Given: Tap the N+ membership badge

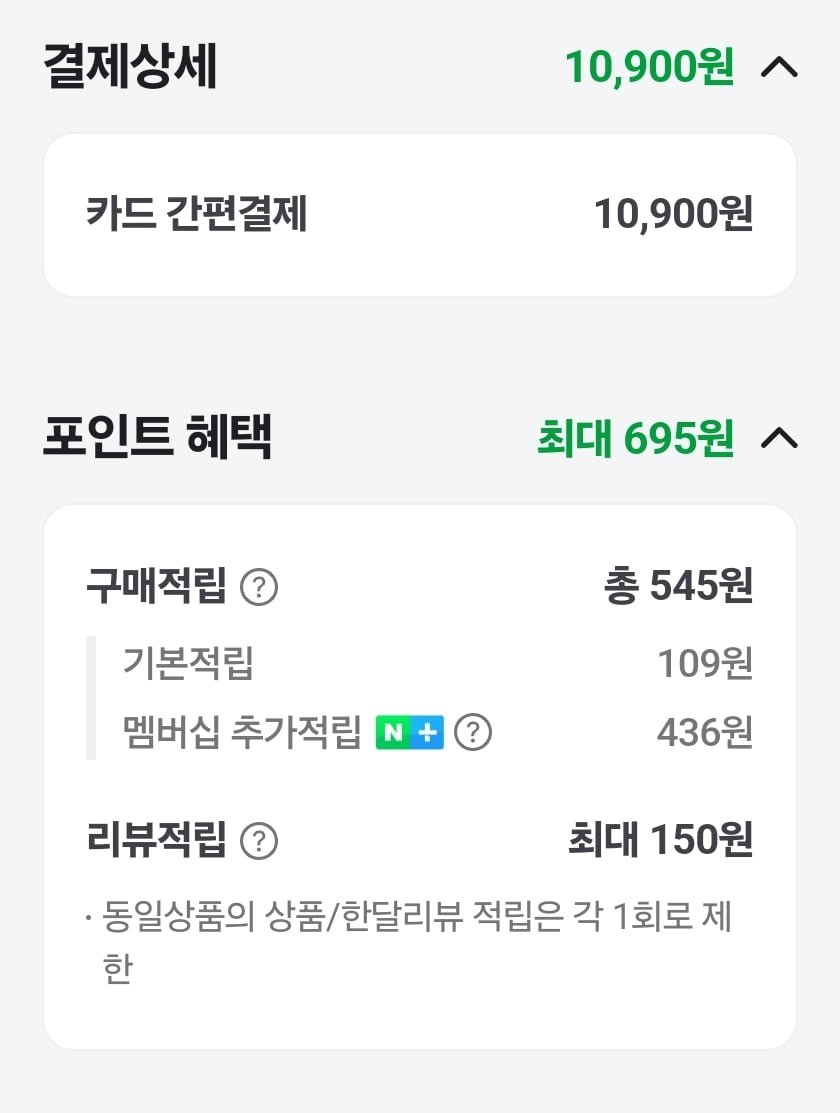Looking at the screenshot, I should point(410,733).
